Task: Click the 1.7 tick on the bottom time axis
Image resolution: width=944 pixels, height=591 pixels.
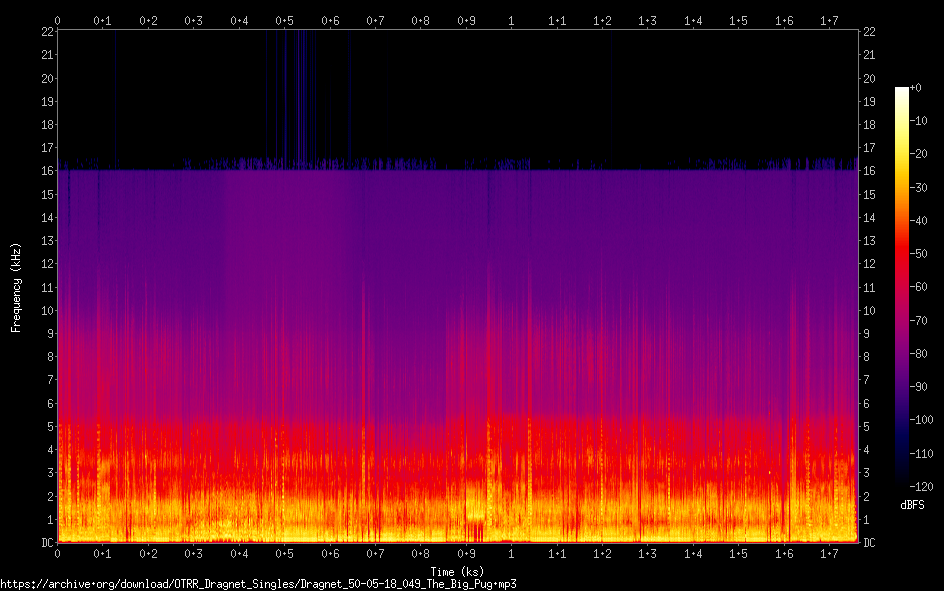Action: (x=830, y=553)
